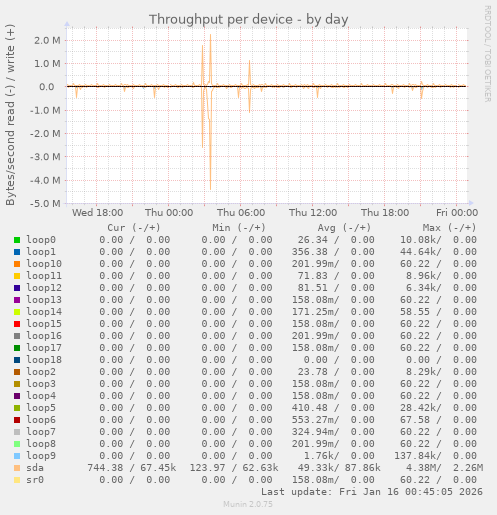Select the loop10 device label
The image size is (497, 515).
44,264
